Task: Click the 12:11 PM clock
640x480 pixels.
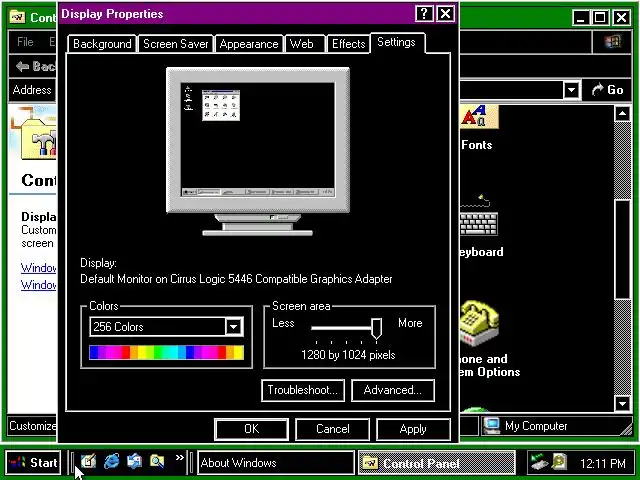Action: tap(602, 463)
